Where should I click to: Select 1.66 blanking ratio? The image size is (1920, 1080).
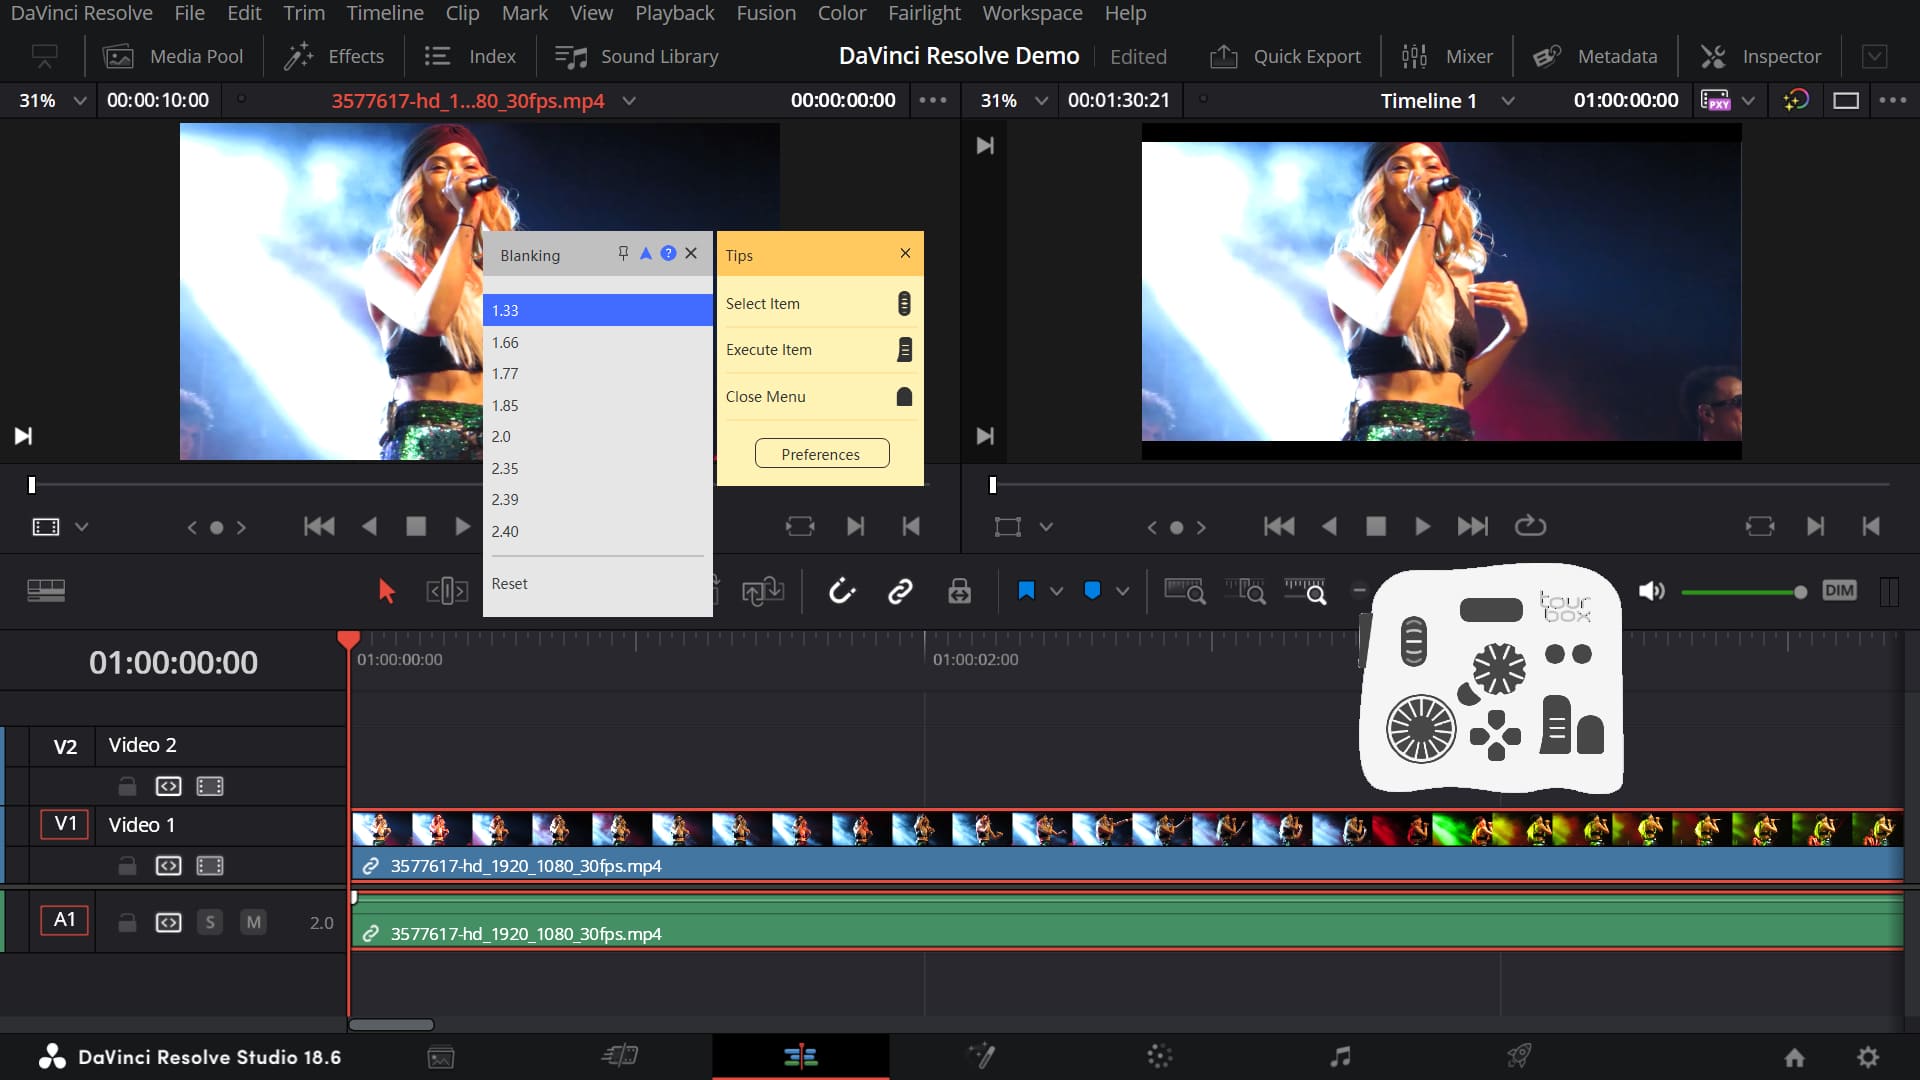pyautogui.click(x=598, y=342)
